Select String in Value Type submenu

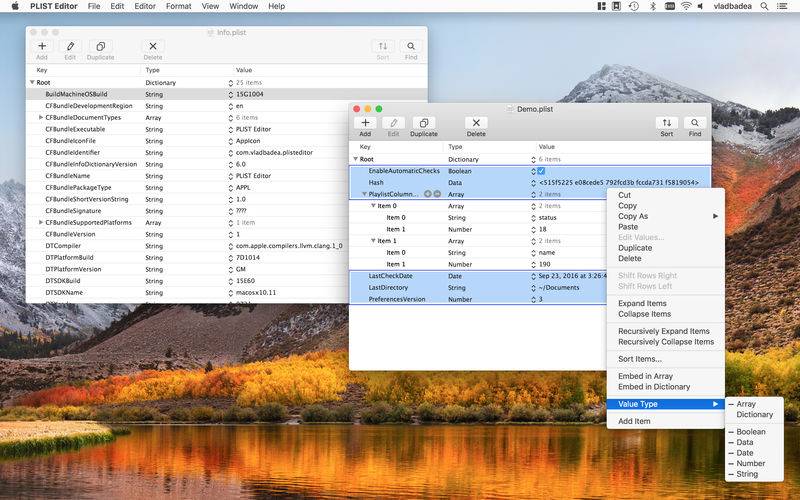[x=754, y=474]
